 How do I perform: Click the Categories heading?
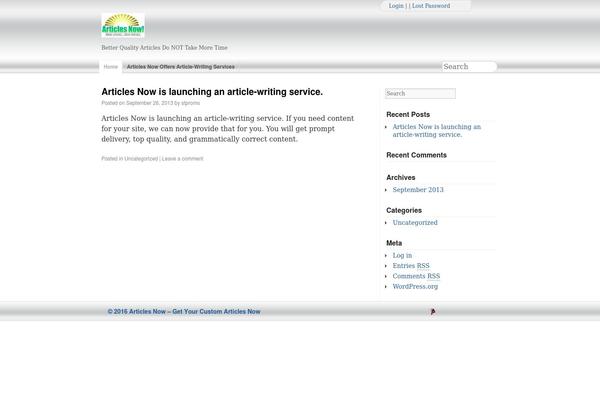[404, 211]
